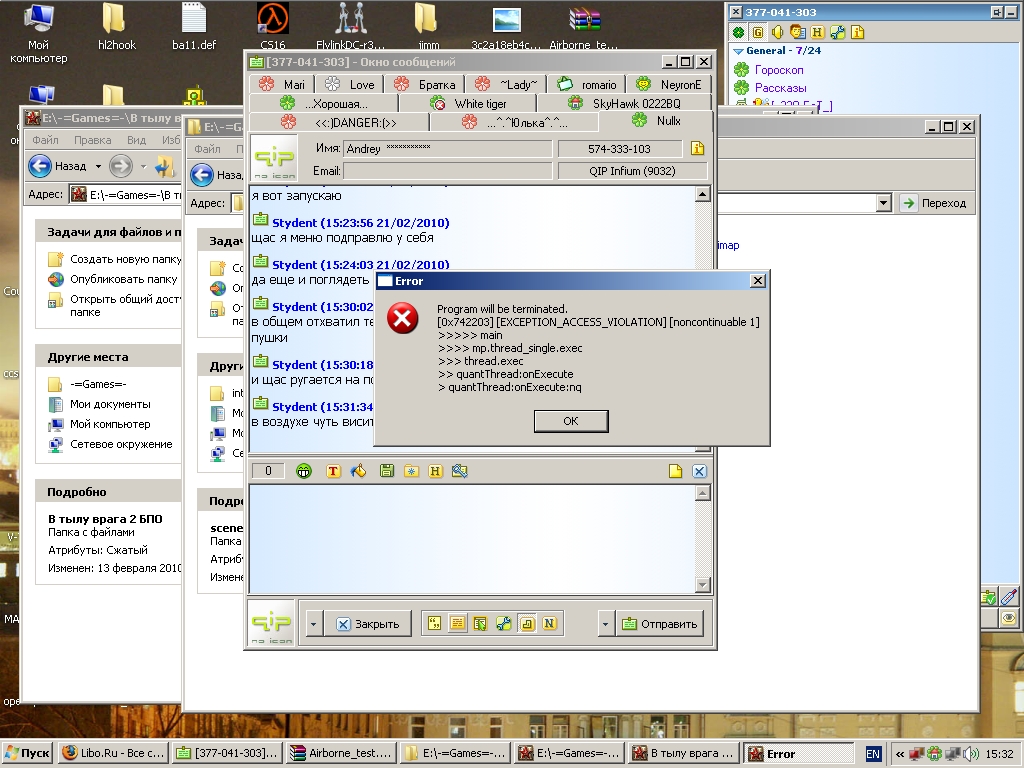Click the chat history scrollbar up arrow

[x=703, y=194]
